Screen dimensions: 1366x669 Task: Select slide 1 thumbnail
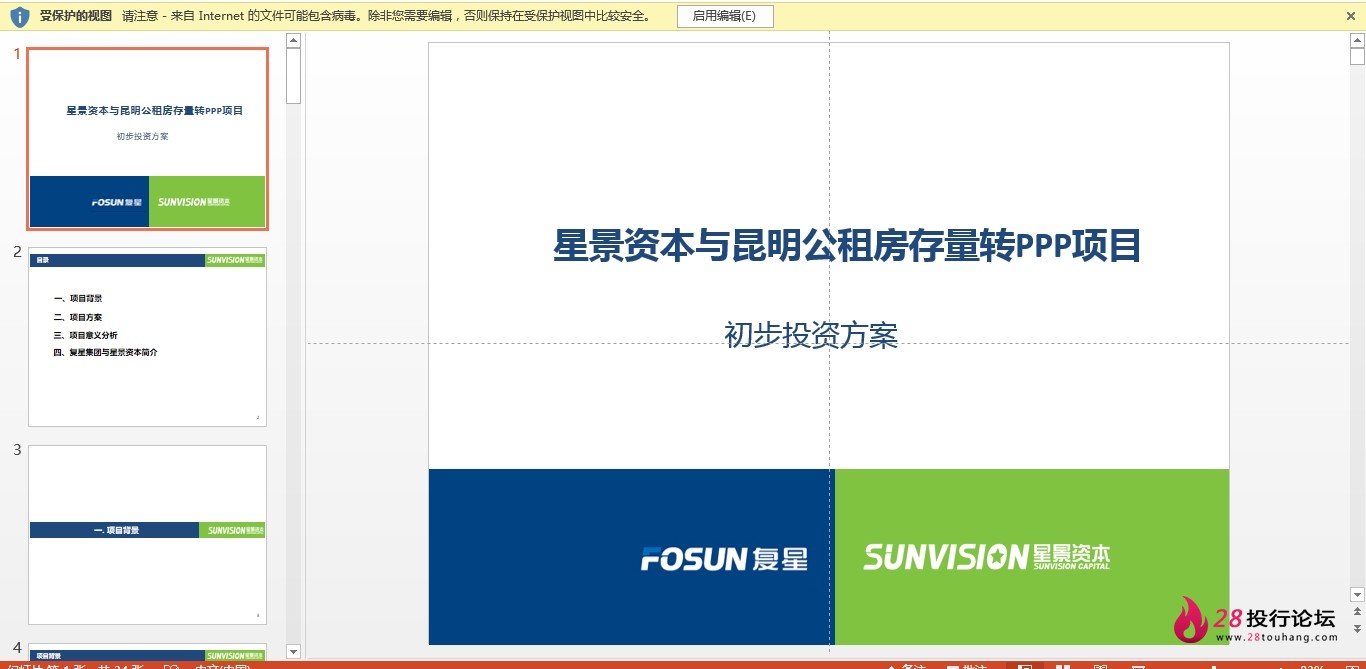[x=148, y=138]
